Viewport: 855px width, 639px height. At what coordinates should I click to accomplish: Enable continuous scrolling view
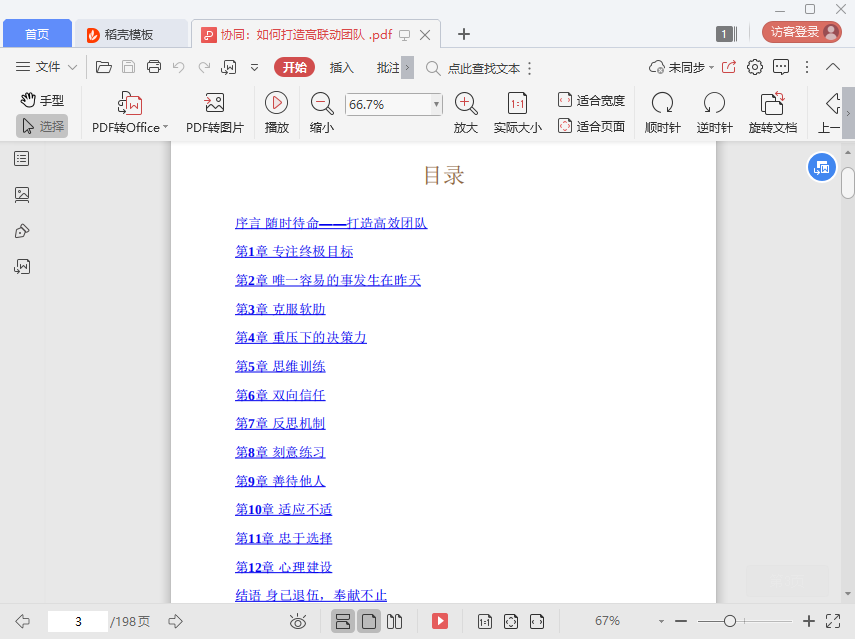[343, 621]
